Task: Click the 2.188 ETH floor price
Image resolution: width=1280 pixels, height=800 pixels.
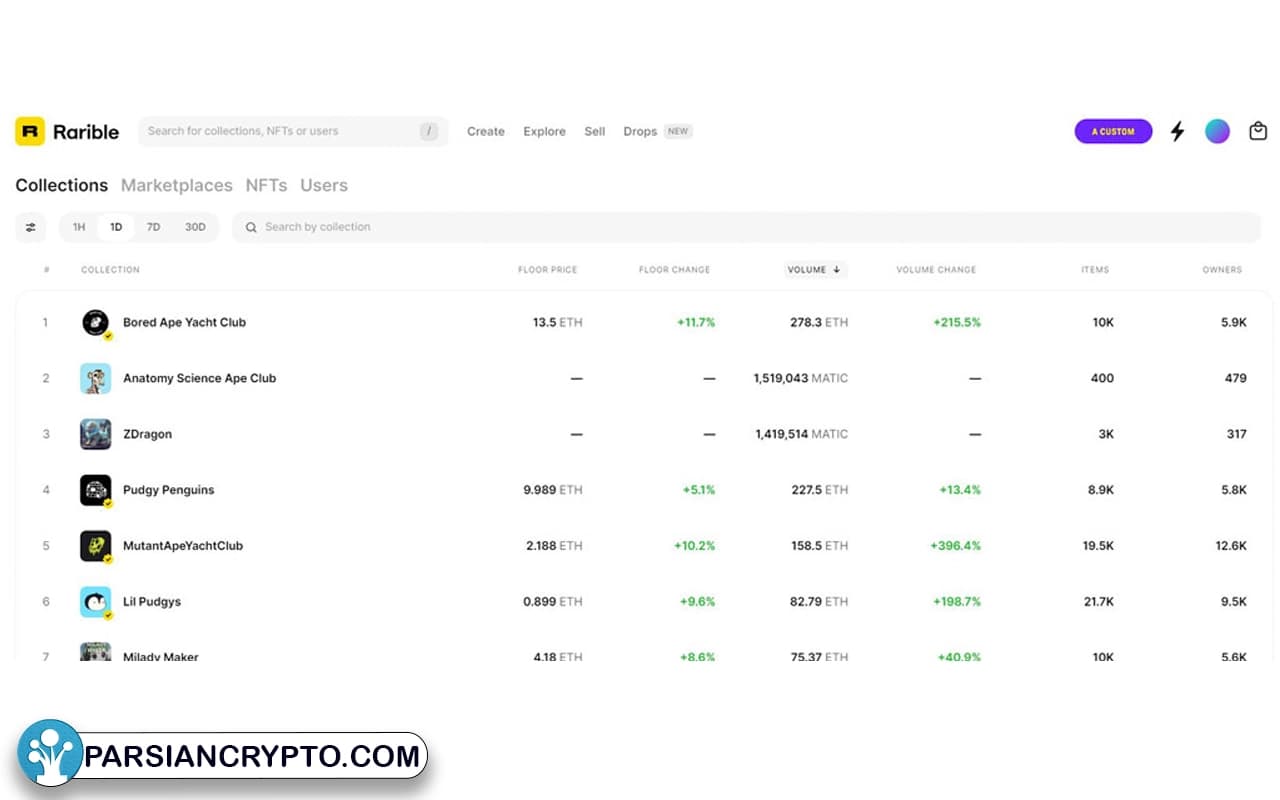Action: tap(554, 546)
